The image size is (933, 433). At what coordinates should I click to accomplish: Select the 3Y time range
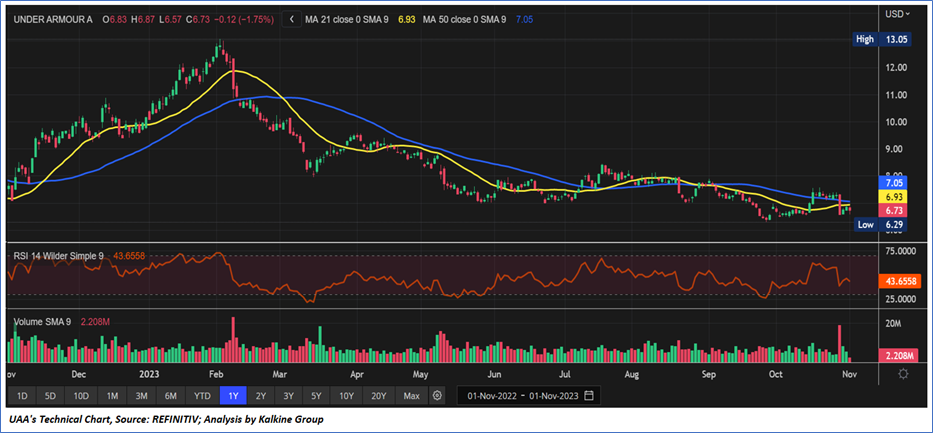tap(289, 396)
